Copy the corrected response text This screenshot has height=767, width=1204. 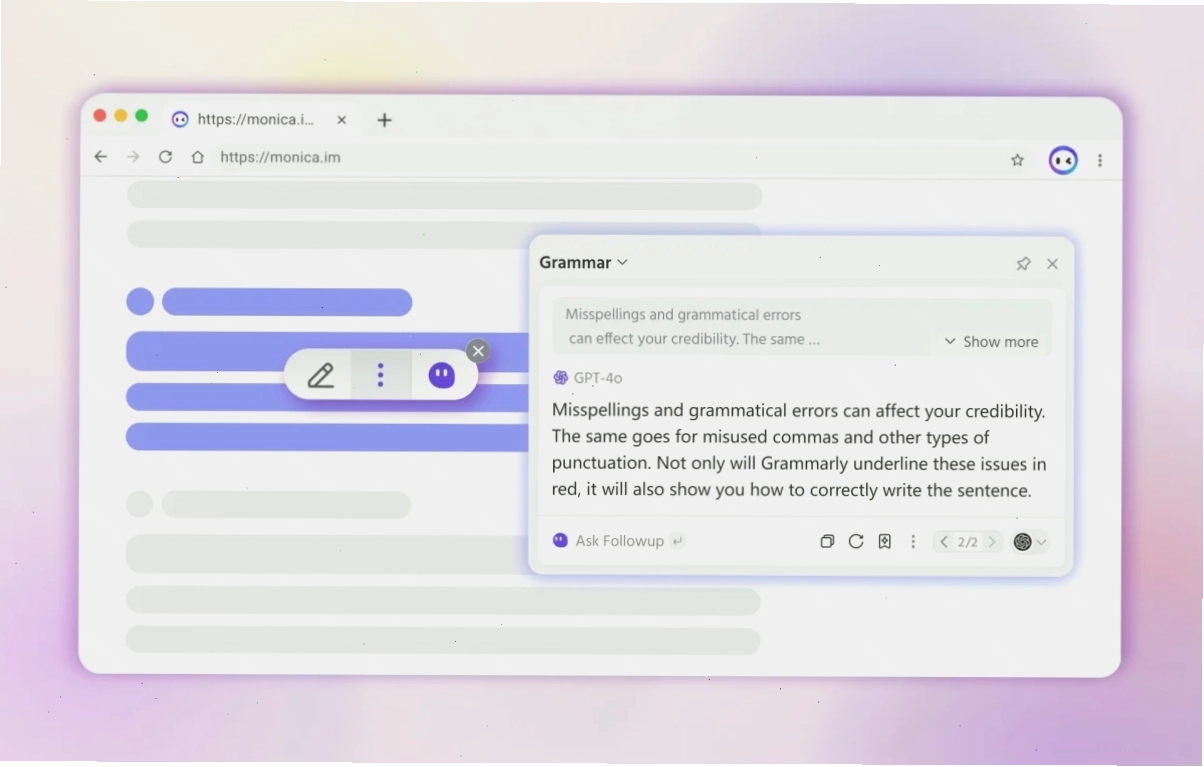pos(827,541)
